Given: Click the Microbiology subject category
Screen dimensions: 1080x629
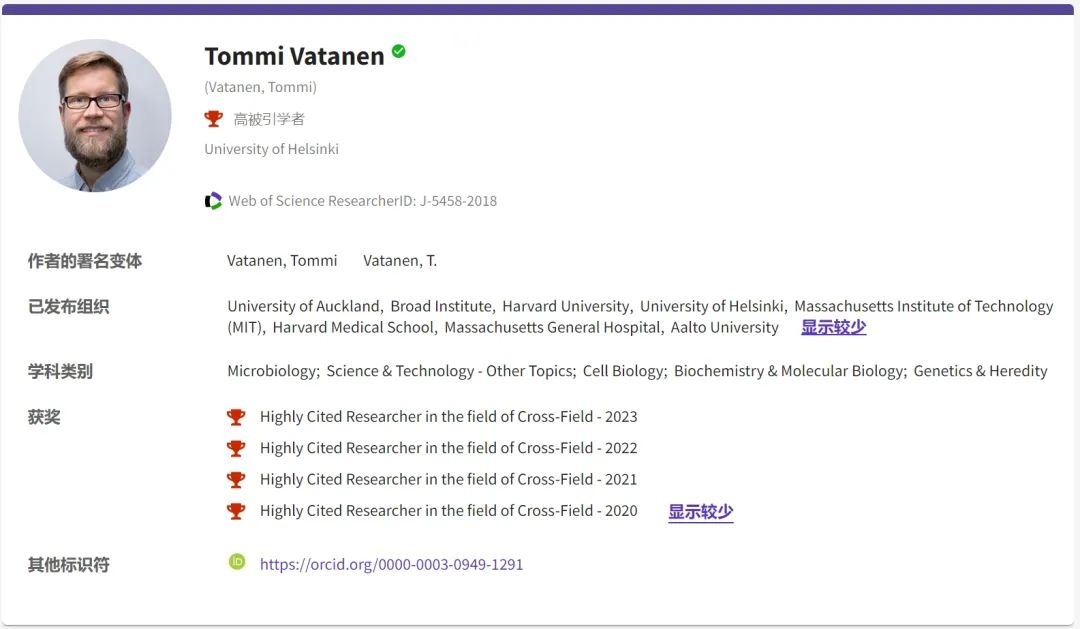Looking at the screenshot, I should pyautogui.click(x=272, y=371).
